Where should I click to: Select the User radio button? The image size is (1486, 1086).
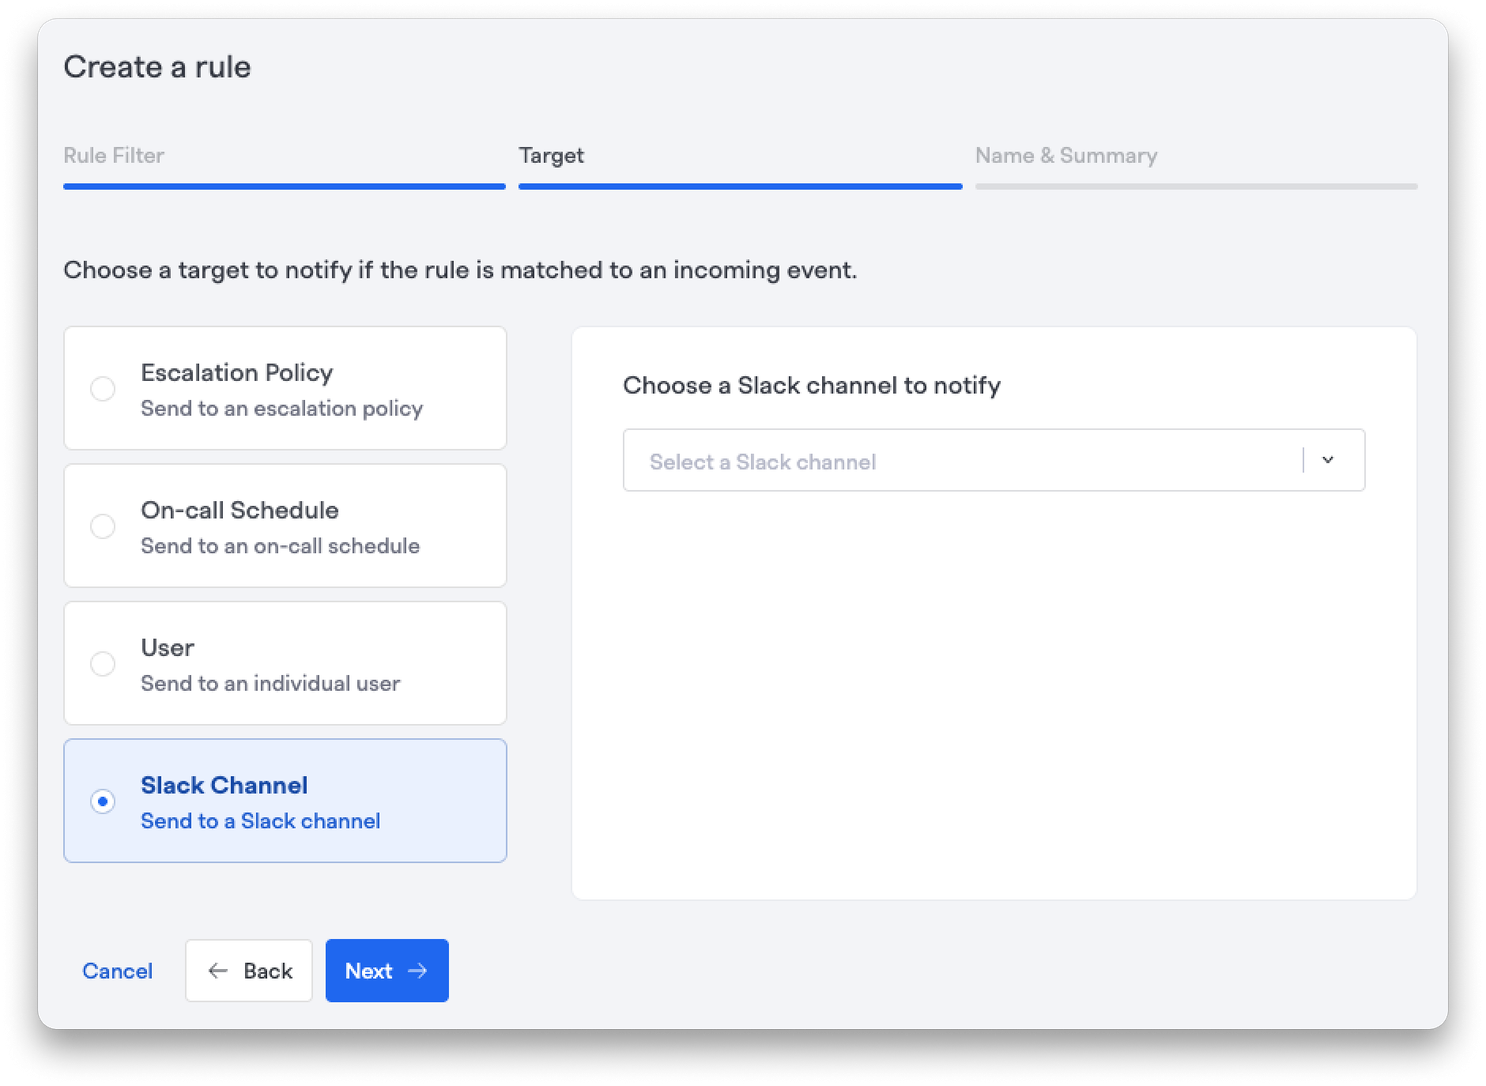pos(102,663)
